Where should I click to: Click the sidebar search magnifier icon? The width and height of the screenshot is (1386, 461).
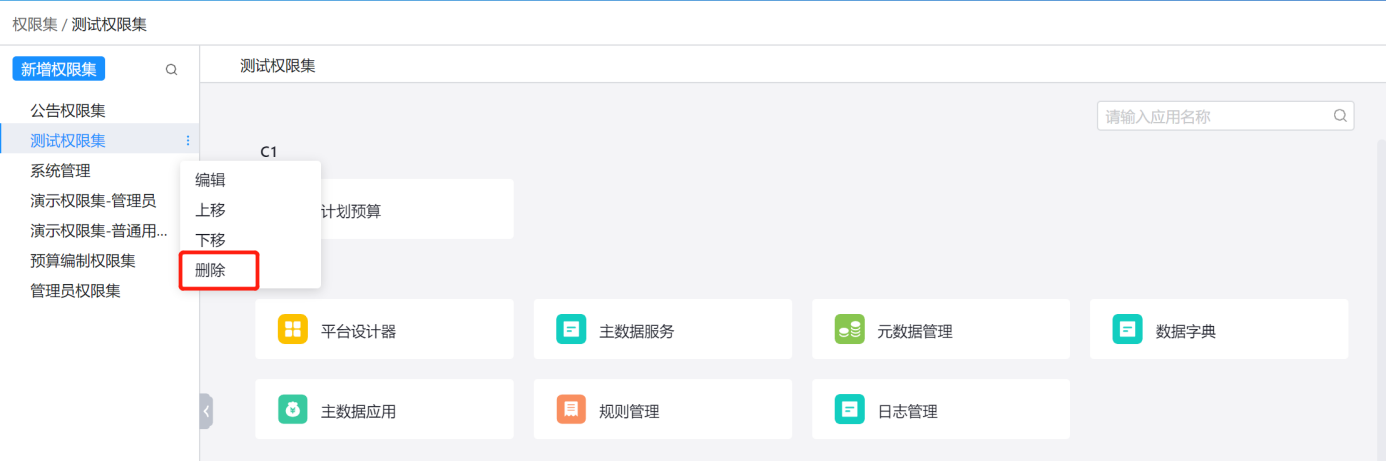(171, 70)
